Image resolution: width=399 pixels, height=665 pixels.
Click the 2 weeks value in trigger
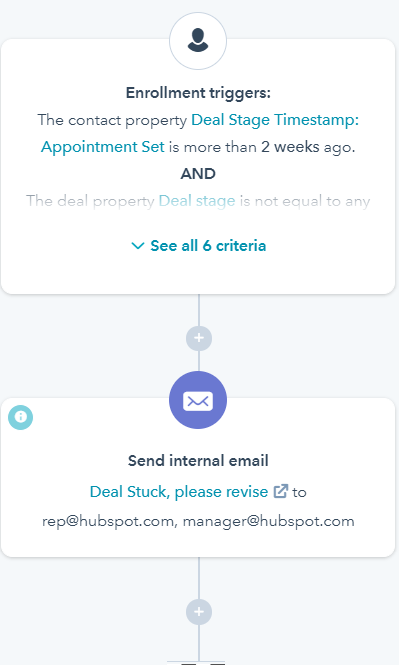tap(290, 147)
